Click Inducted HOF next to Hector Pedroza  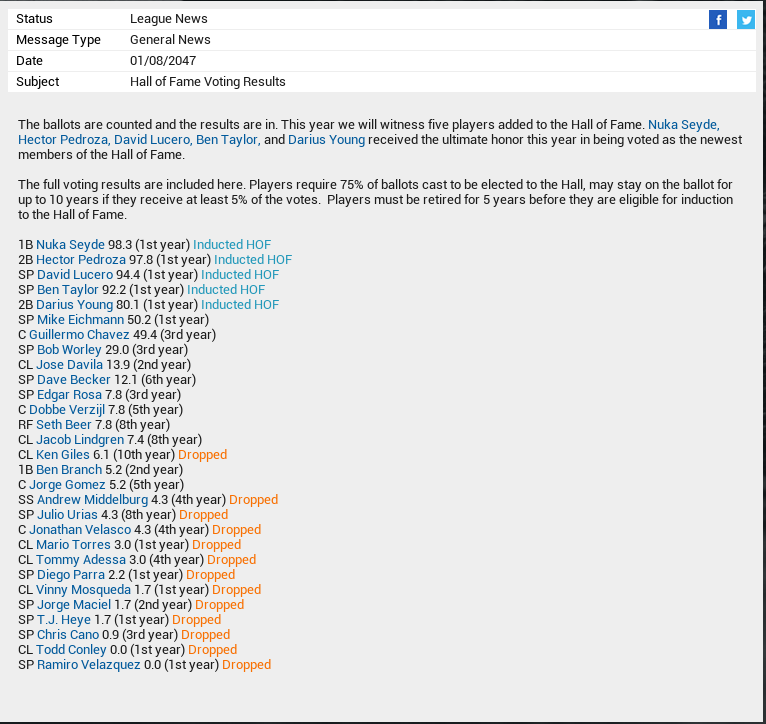click(253, 260)
